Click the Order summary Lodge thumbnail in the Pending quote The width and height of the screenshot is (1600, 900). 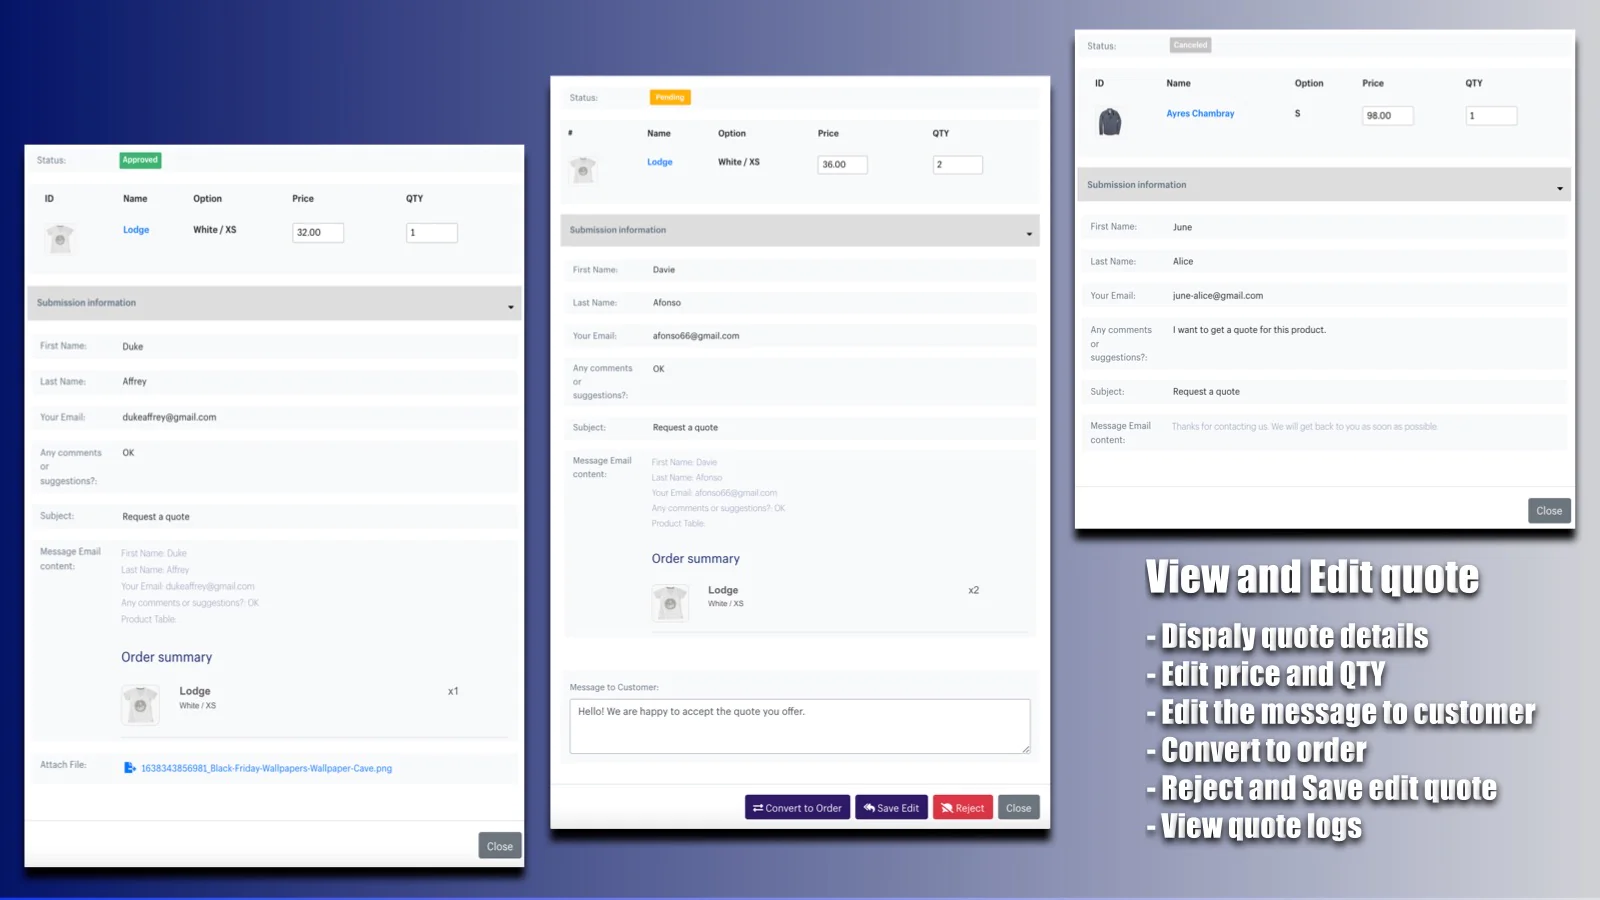[670, 603]
